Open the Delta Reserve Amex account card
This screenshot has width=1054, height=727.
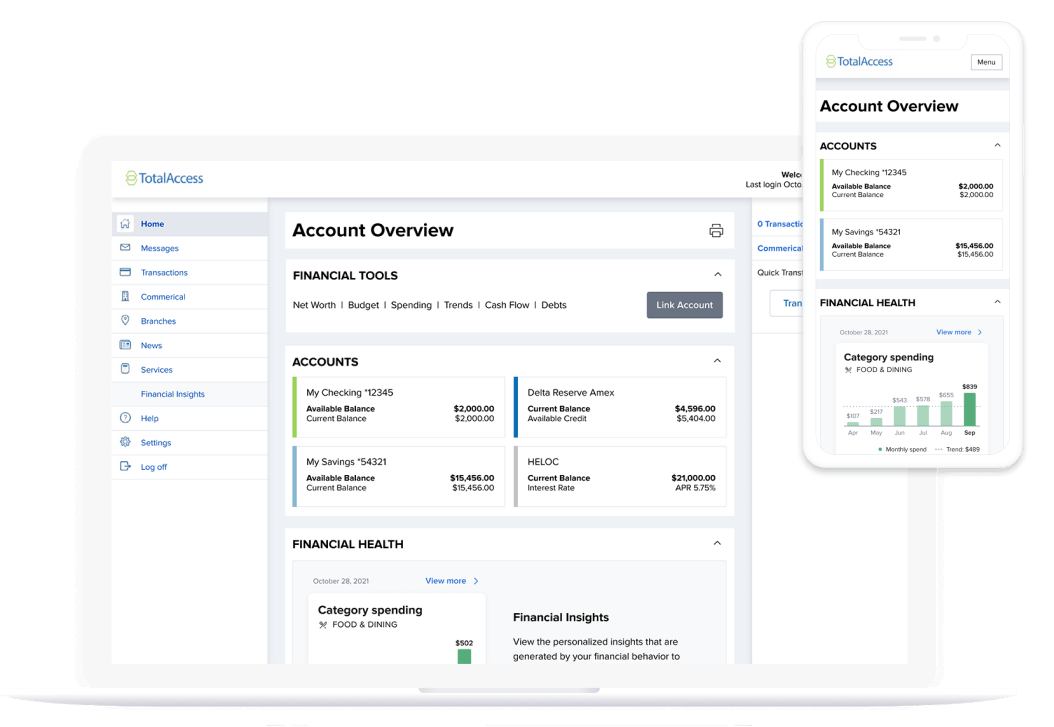(x=620, y=407)
